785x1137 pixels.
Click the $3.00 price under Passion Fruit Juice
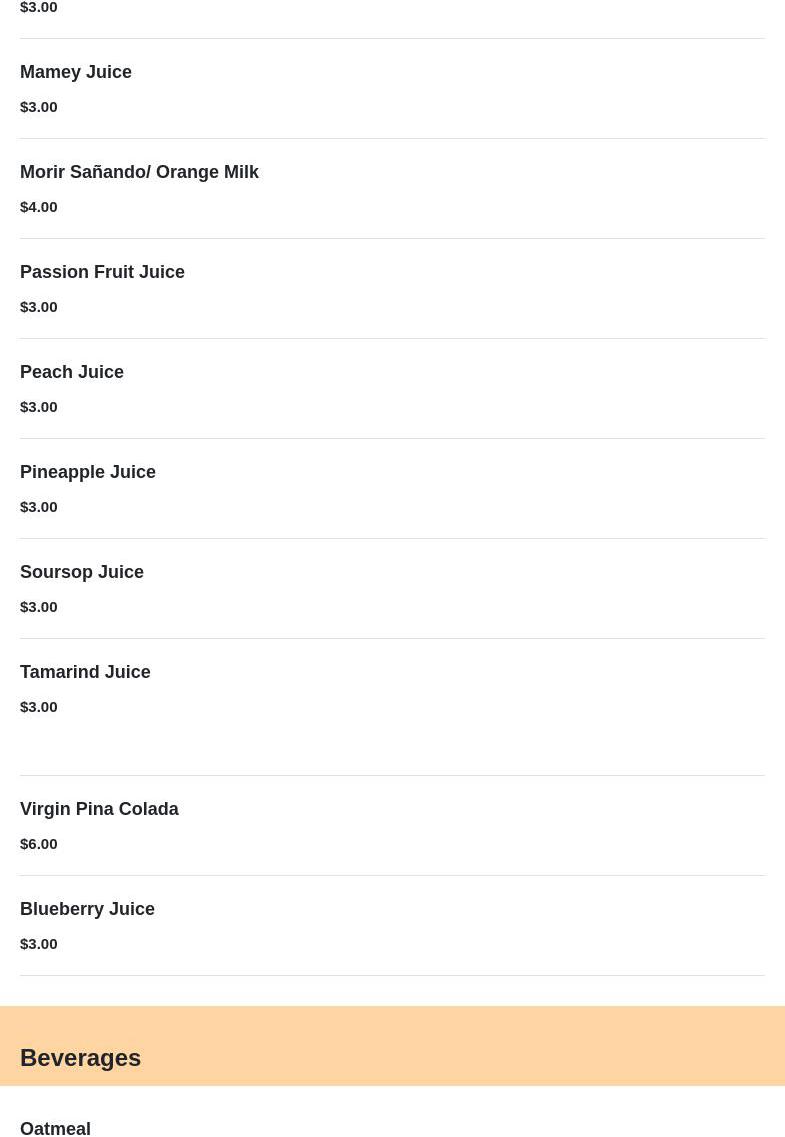39,306
